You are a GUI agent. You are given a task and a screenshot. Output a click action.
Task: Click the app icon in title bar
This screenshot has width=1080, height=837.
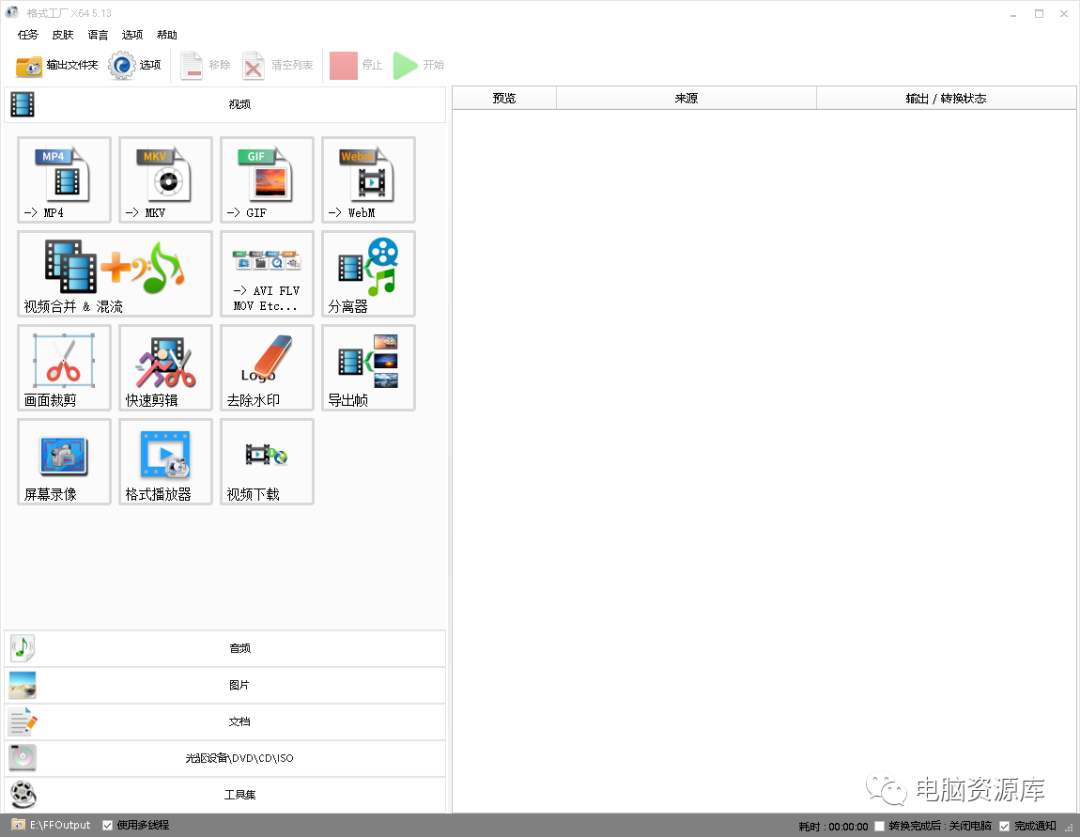click(x=12, y=12)
